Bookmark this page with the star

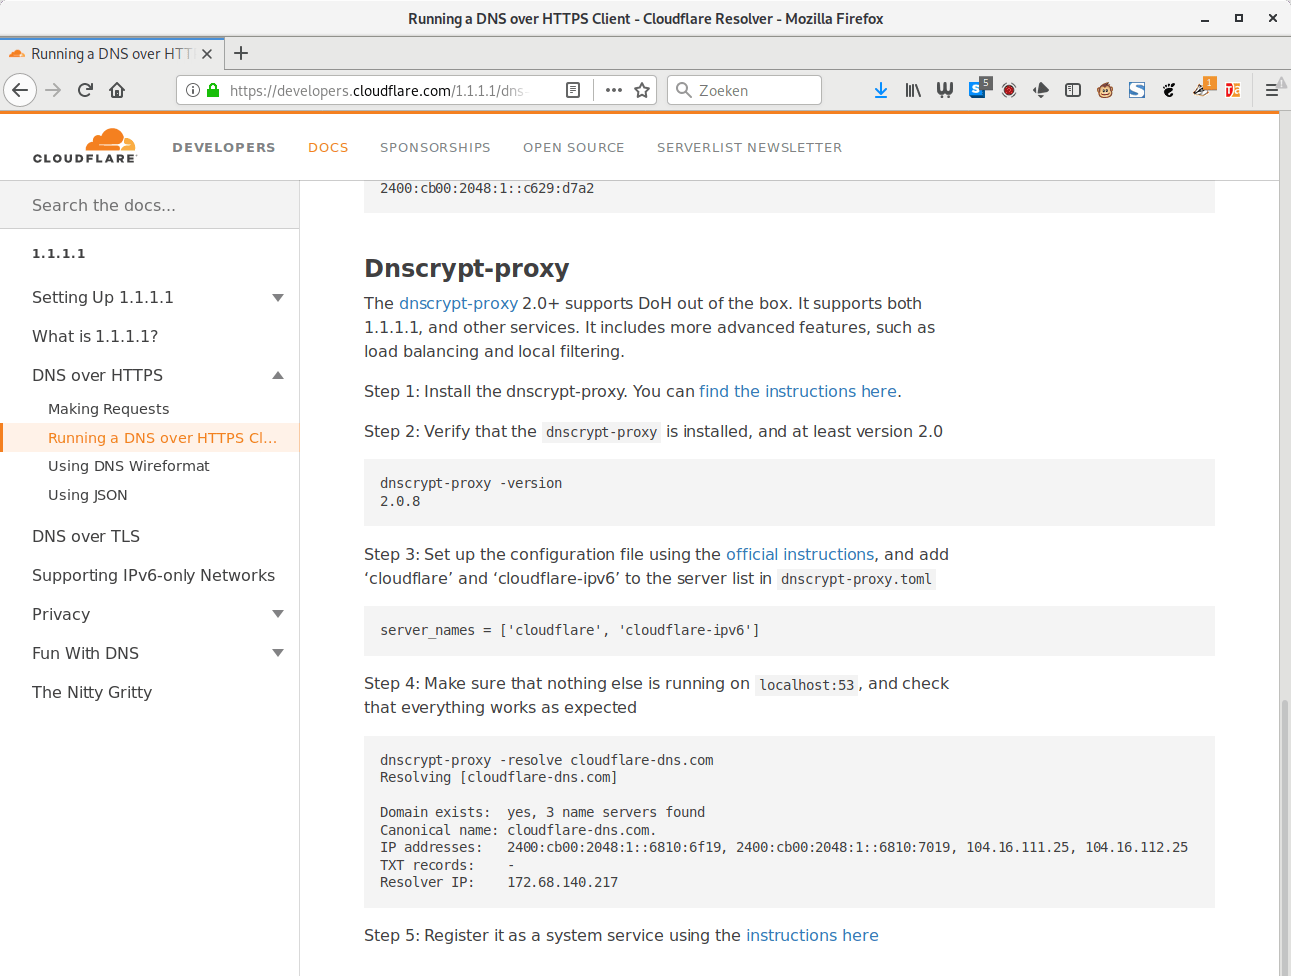click(642, 90)
